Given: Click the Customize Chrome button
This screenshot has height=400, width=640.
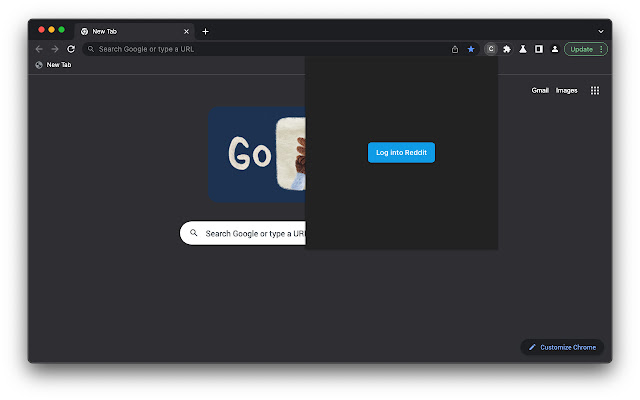Looking at the screenshot, I should [562, 347].
